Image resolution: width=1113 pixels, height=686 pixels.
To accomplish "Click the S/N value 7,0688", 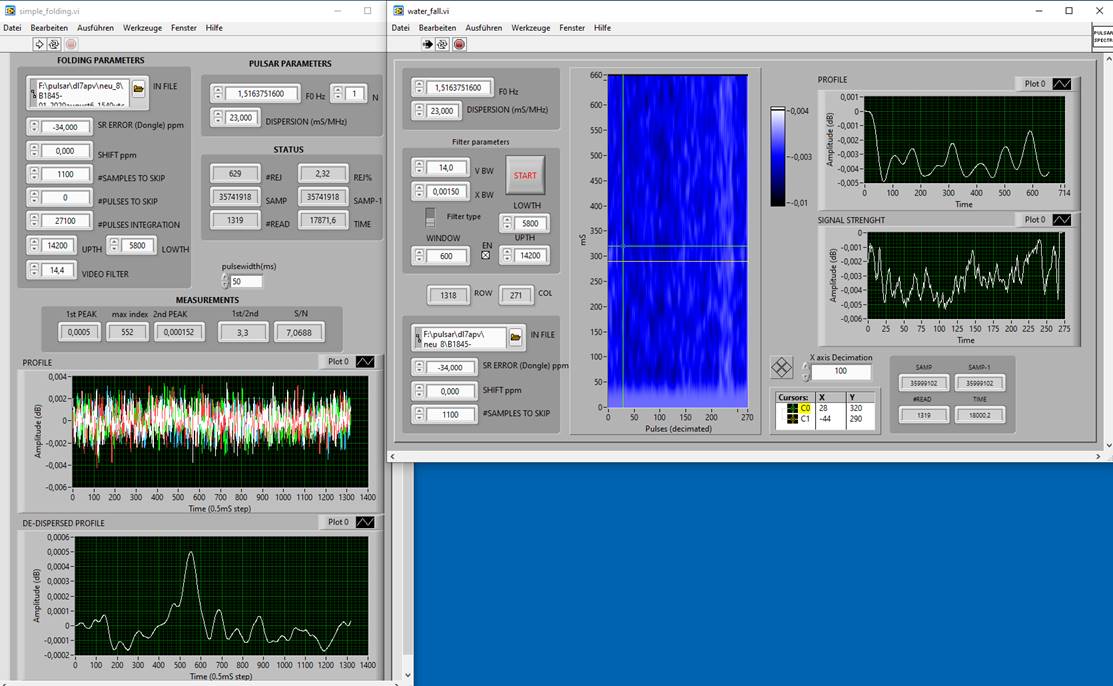I will (x=299, y=332).
